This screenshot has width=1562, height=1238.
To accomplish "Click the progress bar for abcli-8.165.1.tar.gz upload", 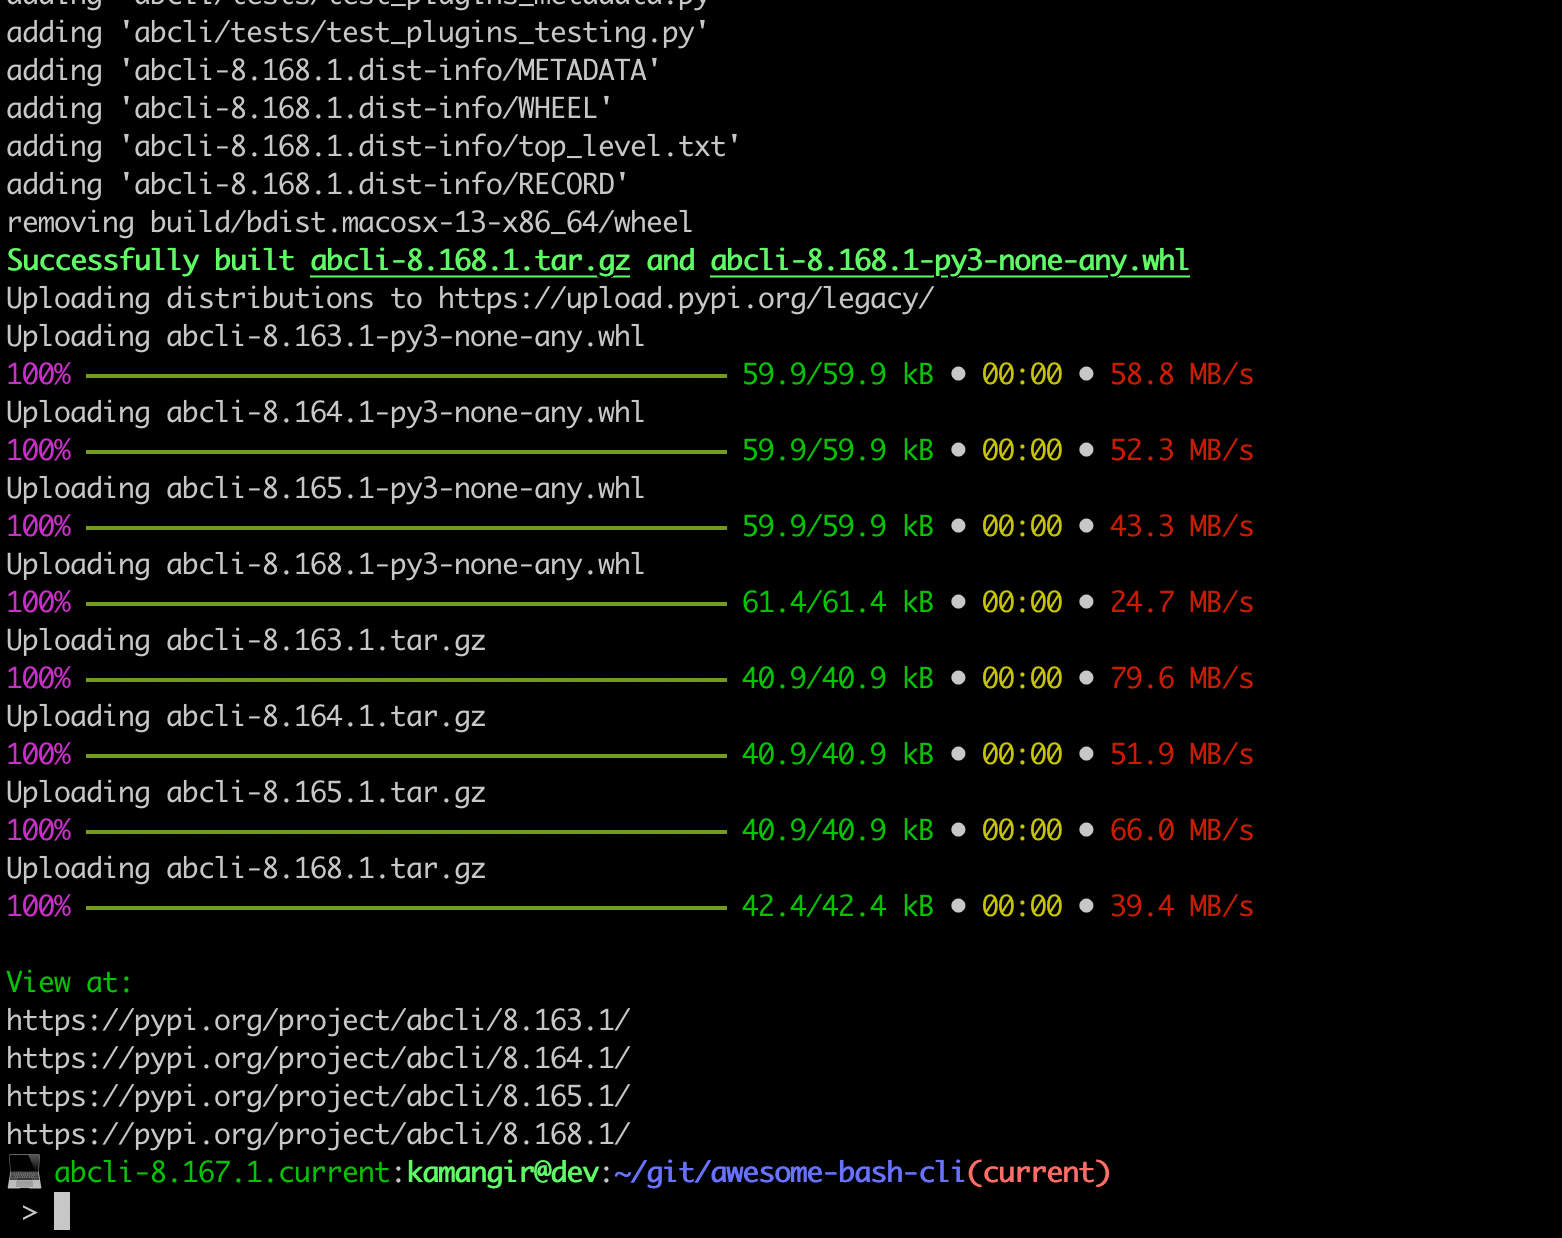I will click(406, 831).
